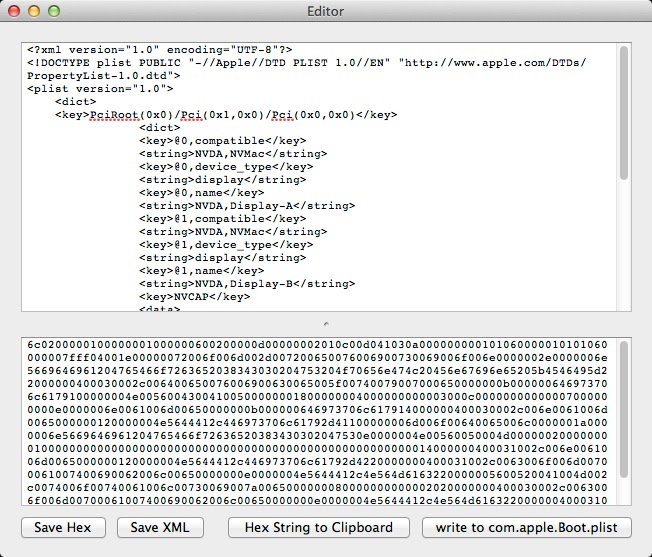Click the hex line starting 06d006500000
Viewport: 652px width, 557px height.
click(x=317, y=462)
